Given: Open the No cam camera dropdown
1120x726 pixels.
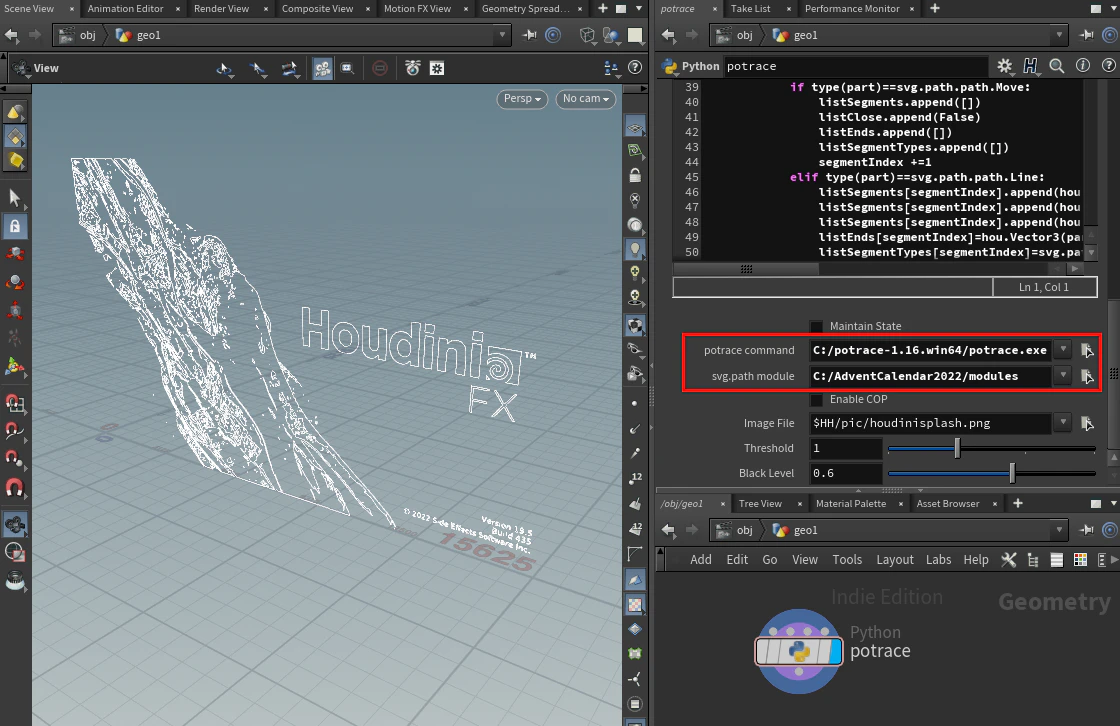Looking at the screenshot, I should [586, 99].
